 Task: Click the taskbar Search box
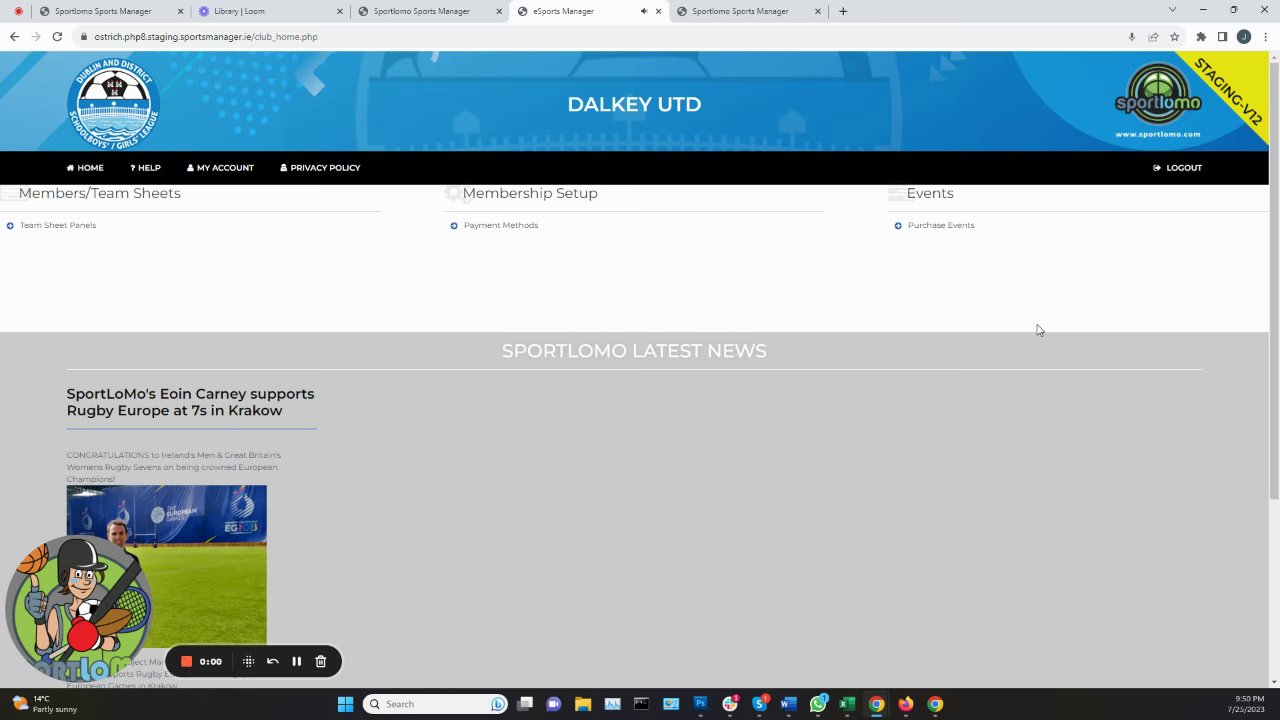click(435, 704)
